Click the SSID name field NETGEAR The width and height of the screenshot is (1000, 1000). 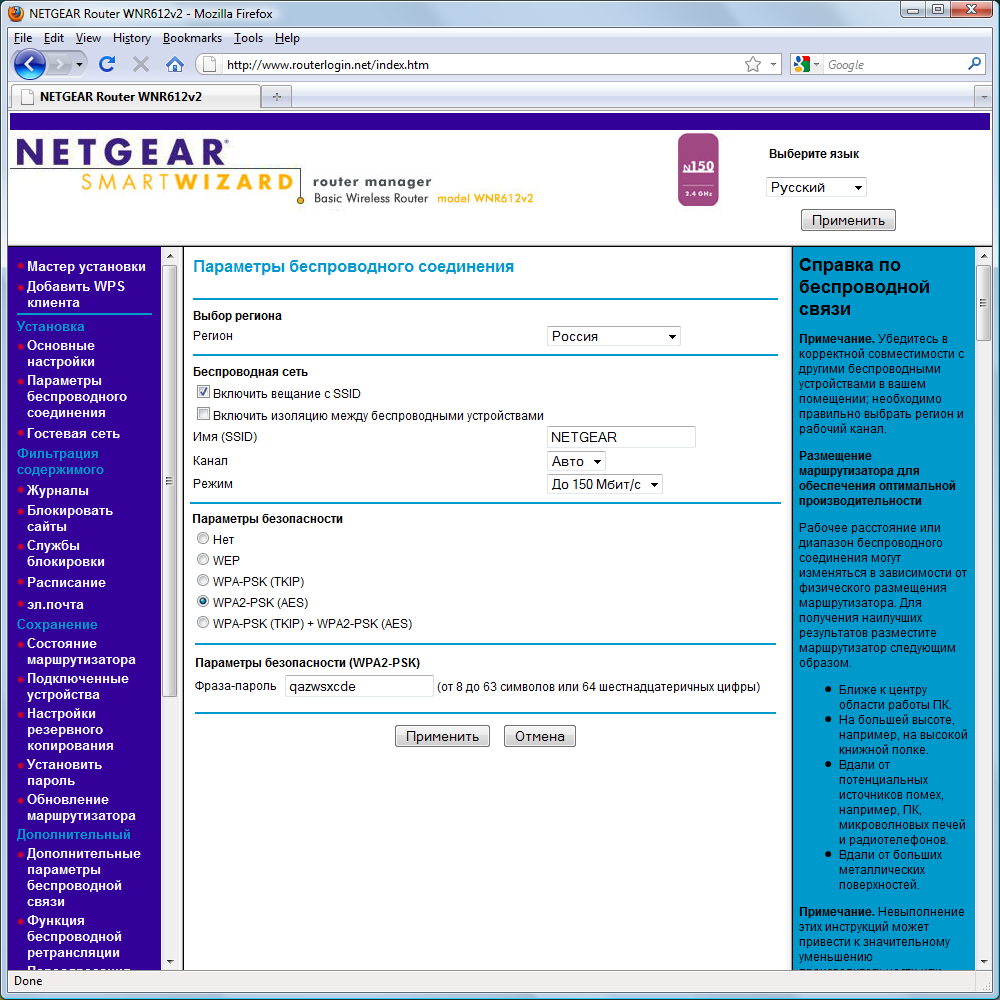click(x=621, y=437)
